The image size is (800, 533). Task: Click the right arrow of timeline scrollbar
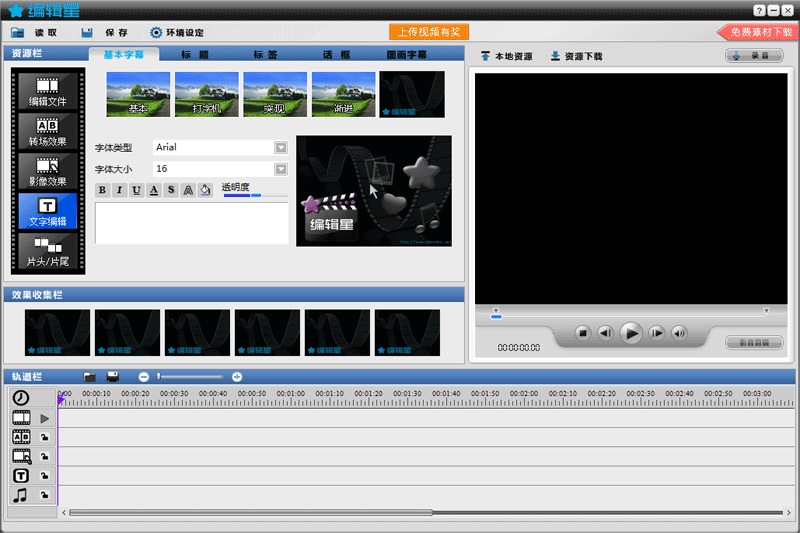pos(789,513)
